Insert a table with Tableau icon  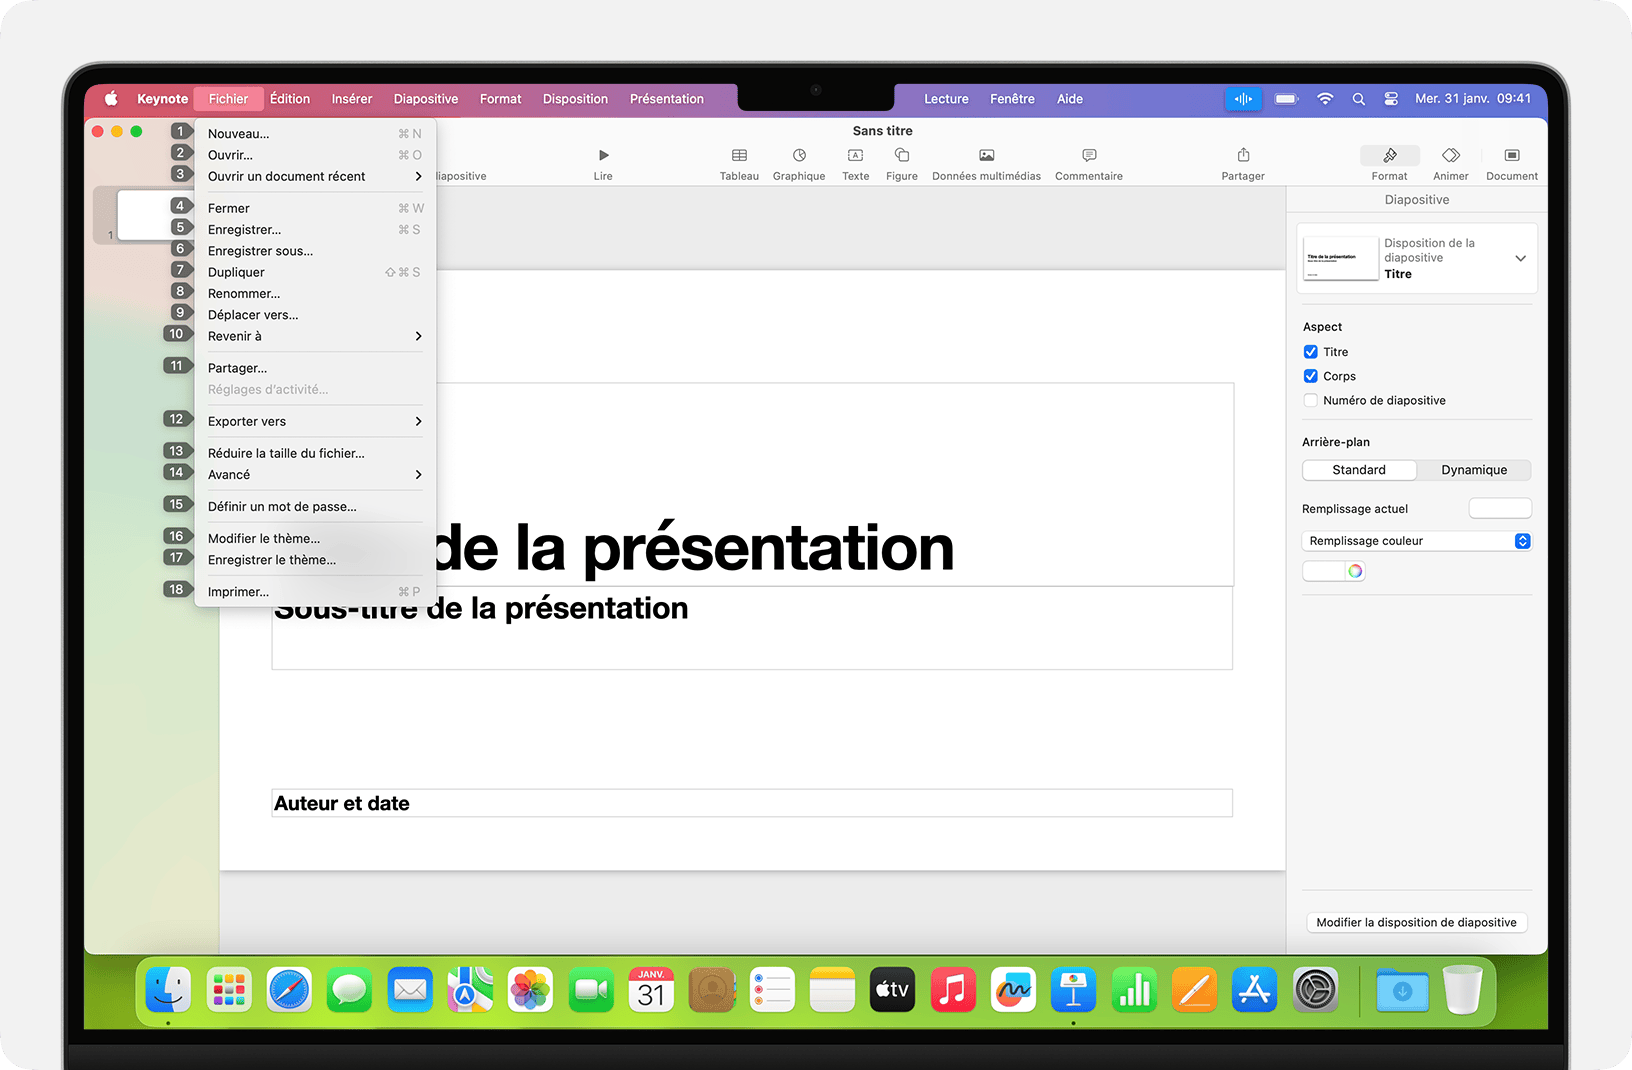[x=739, y=155]
